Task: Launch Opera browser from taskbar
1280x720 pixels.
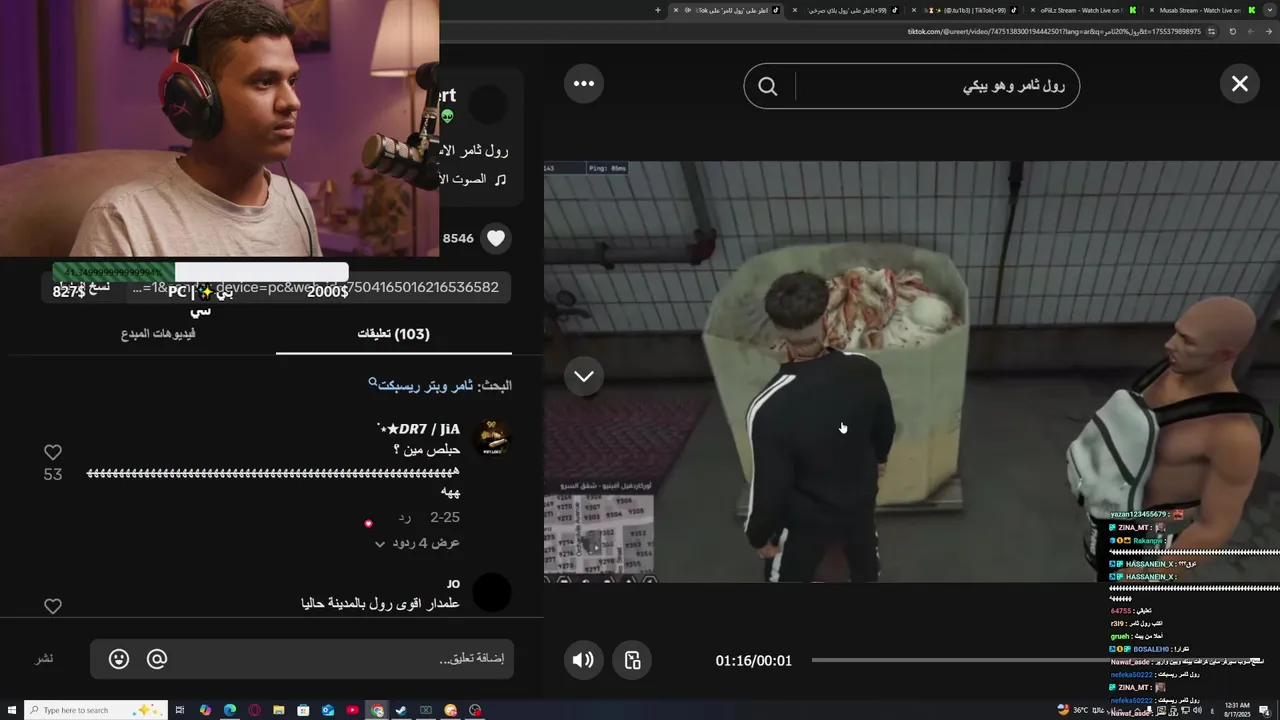Action: pyautogui.click(x=254, y=710)
